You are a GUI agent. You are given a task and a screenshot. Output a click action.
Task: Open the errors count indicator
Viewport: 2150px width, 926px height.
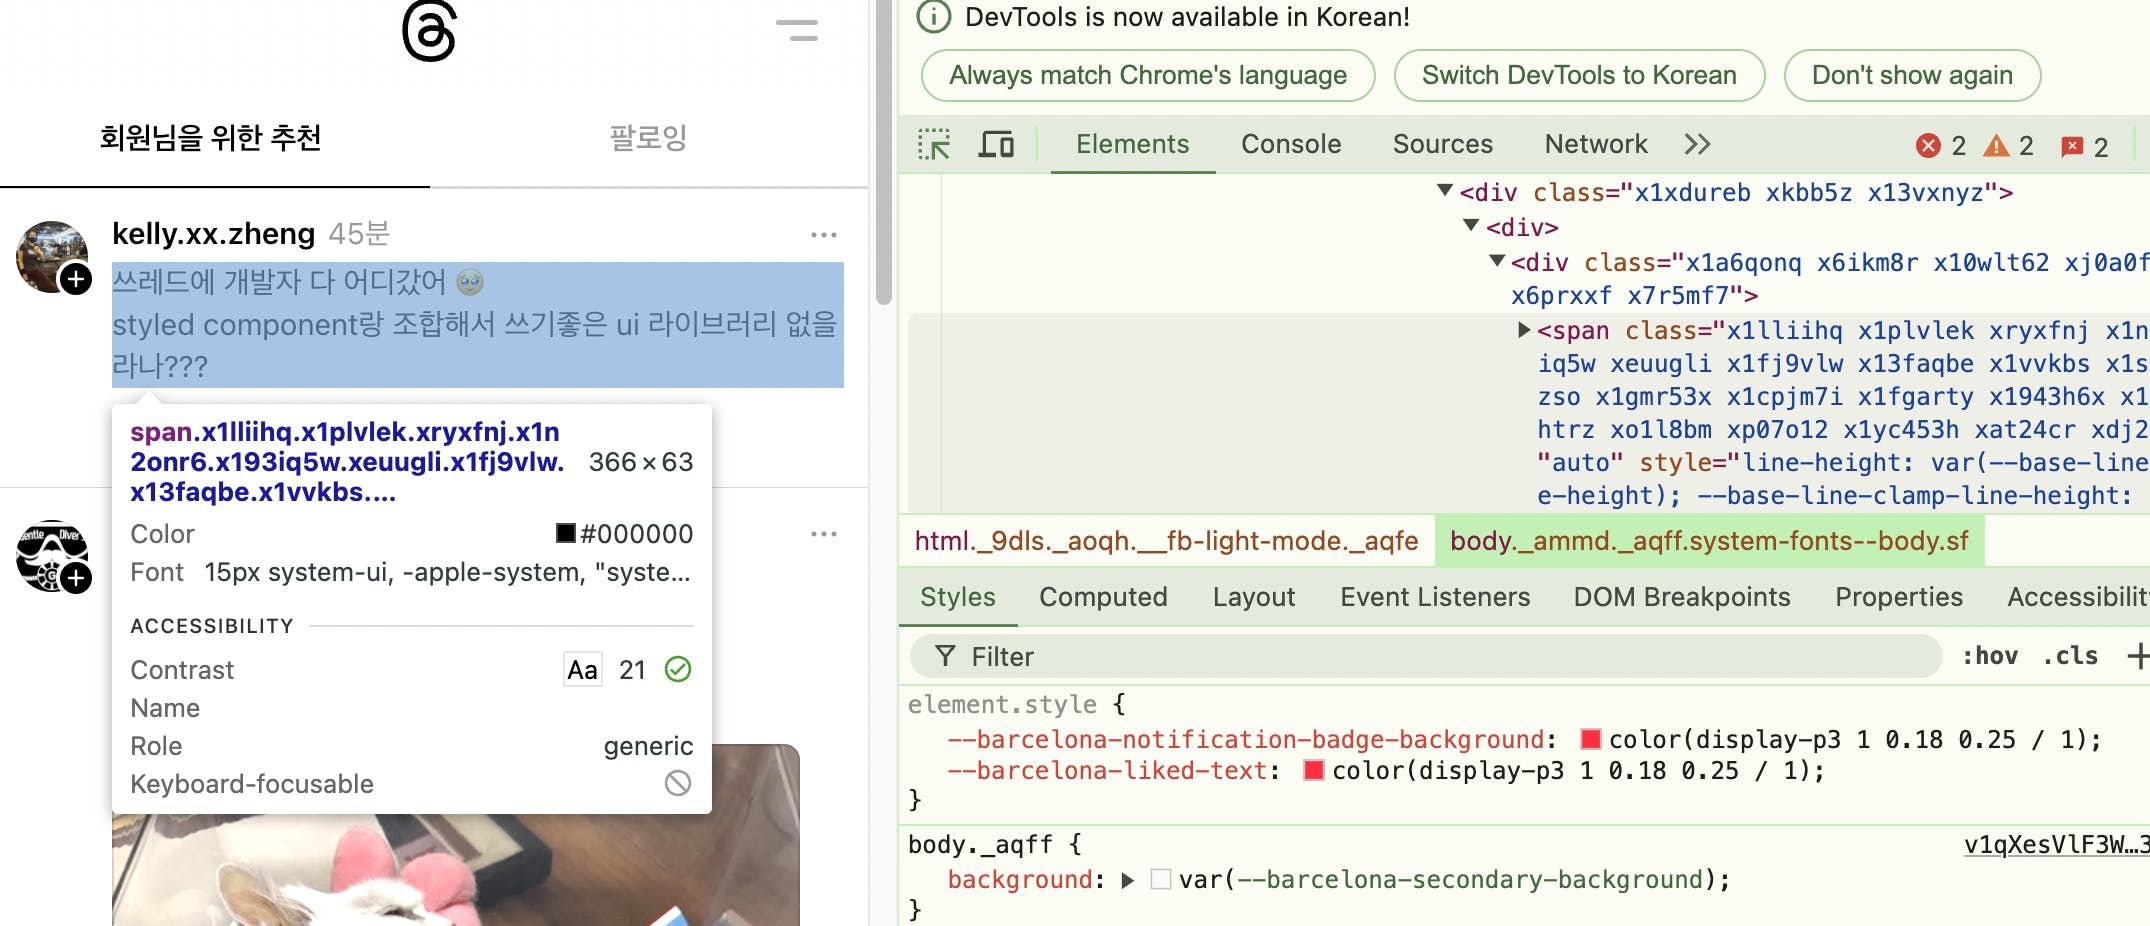click(x=1941, y=146)
